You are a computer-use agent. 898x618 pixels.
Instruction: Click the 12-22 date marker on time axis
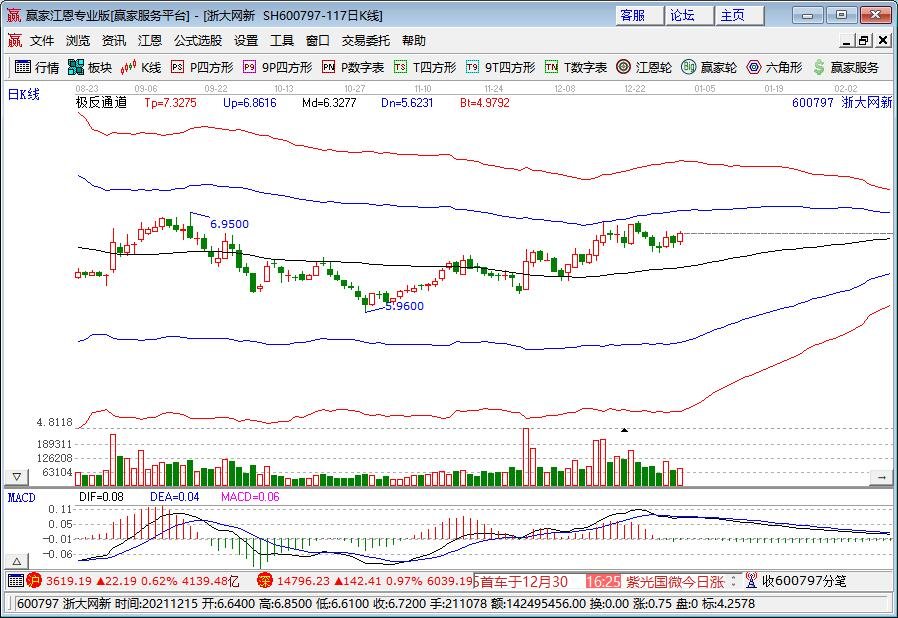coord(635,89)
